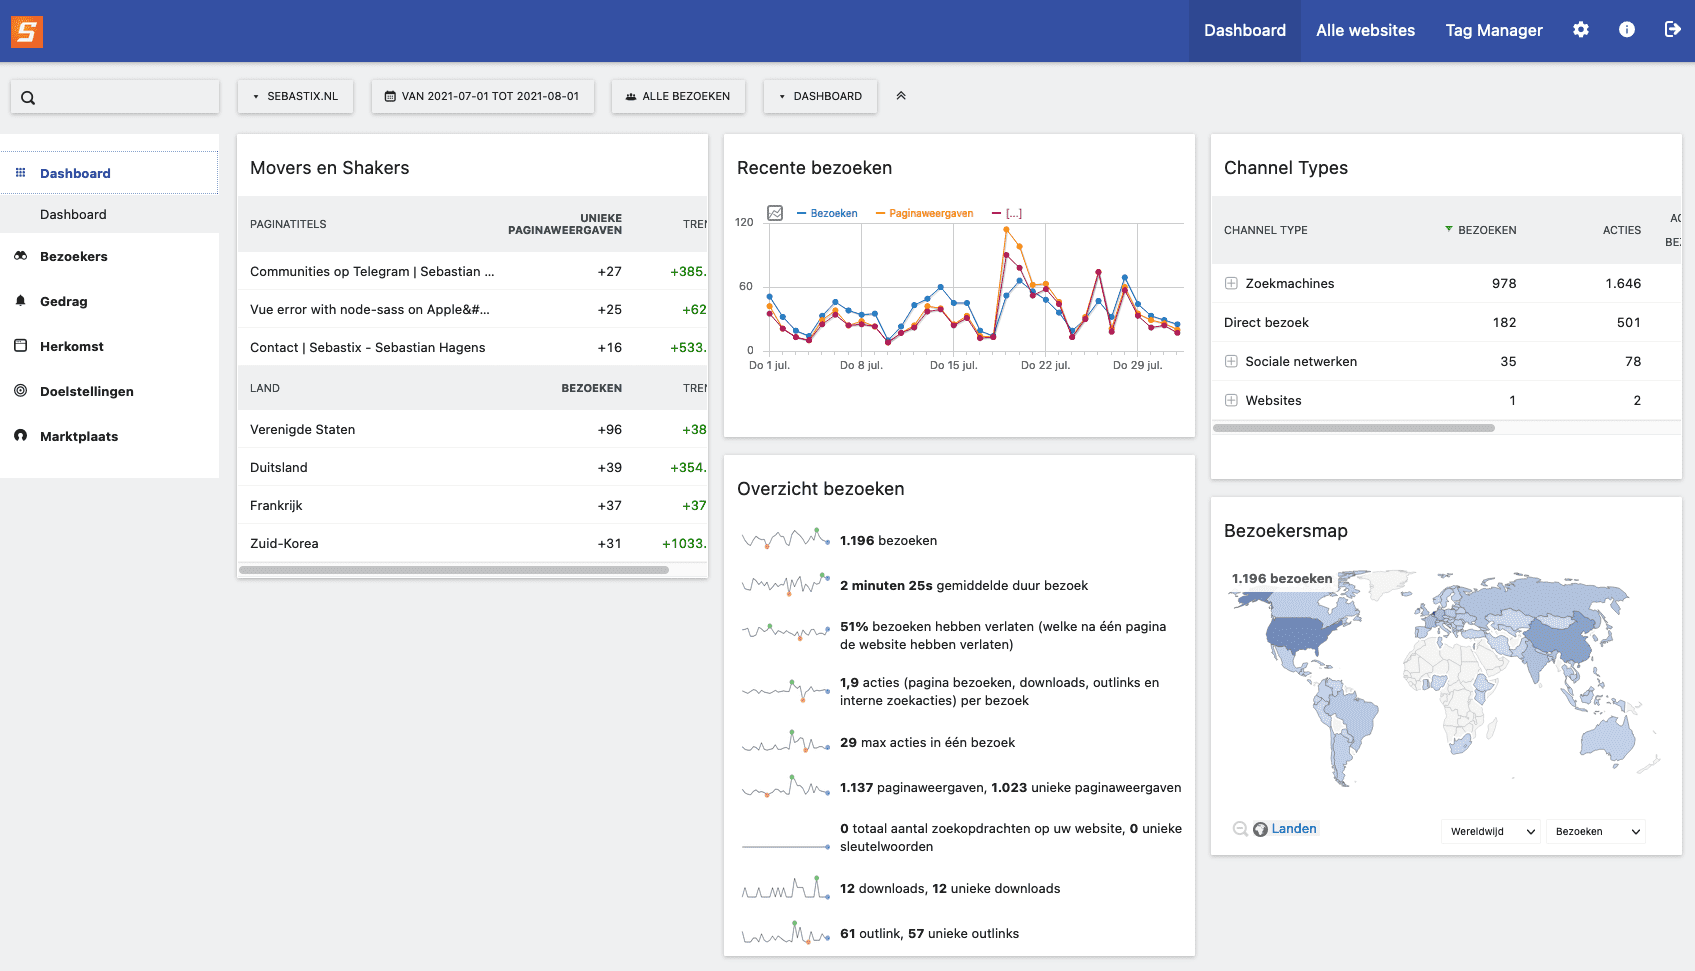This screenshot has height=971, width=1695.
Task: Open Alle websites in top menu
Action: pyautogui.click(x=1365, y=31)
